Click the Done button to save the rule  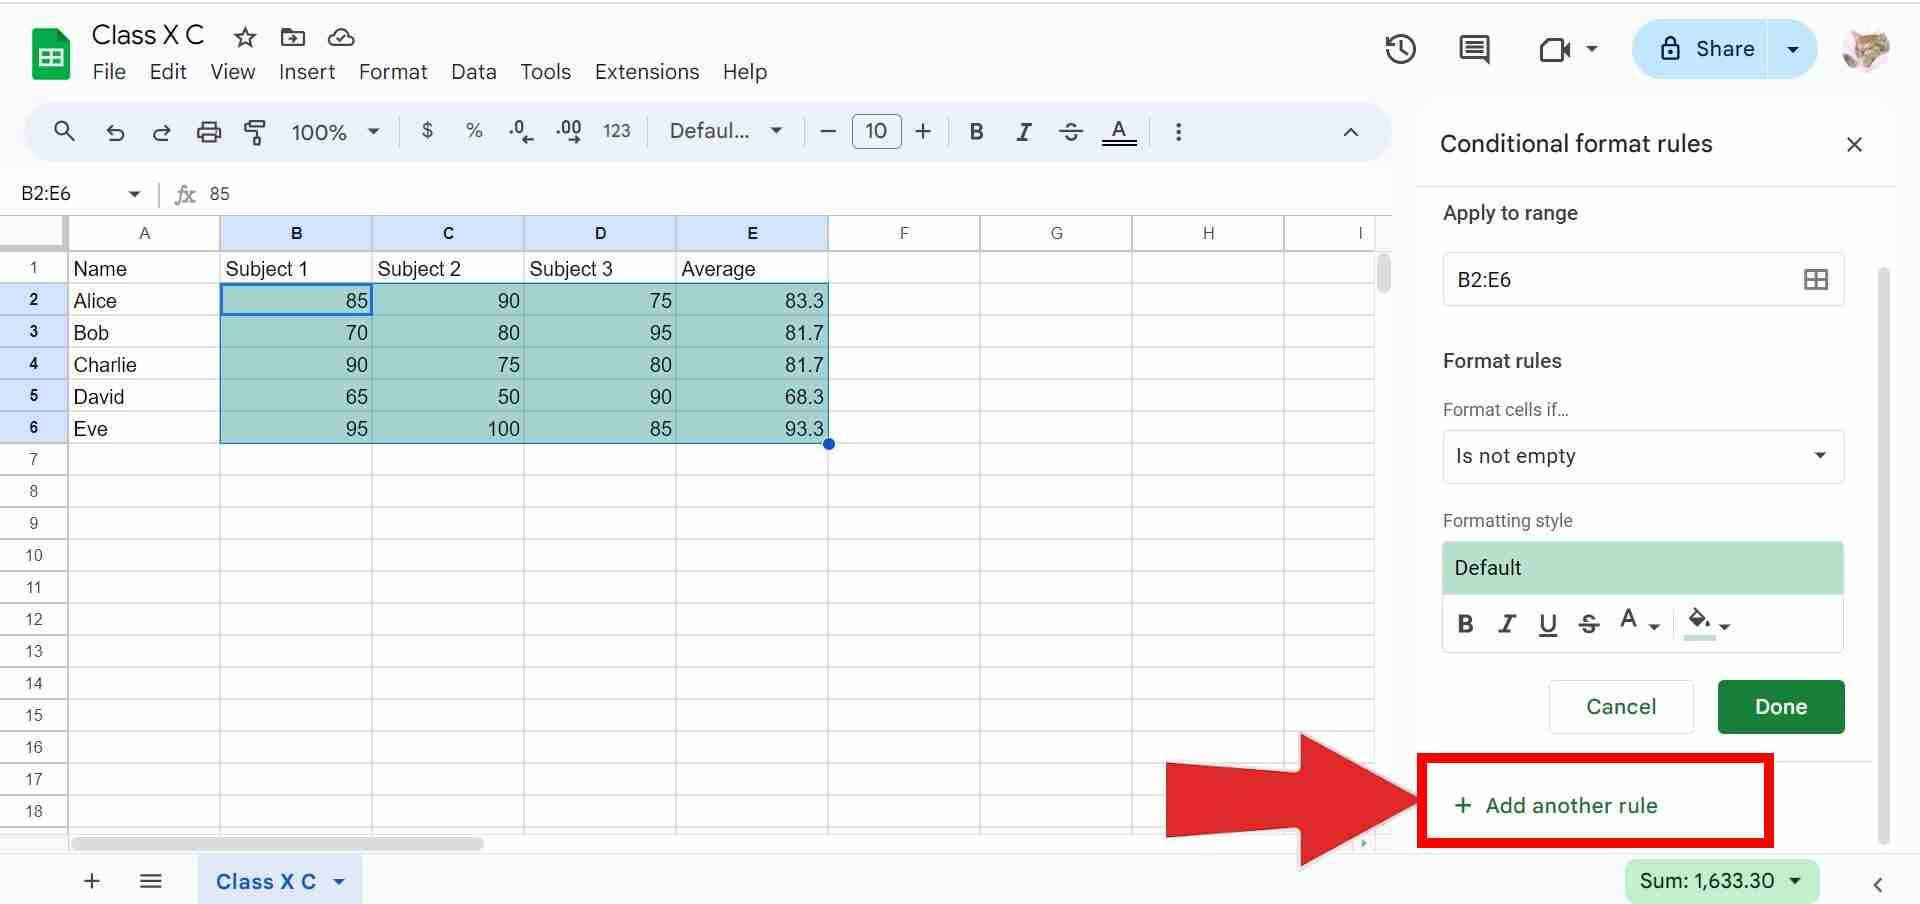(1780, 706)
